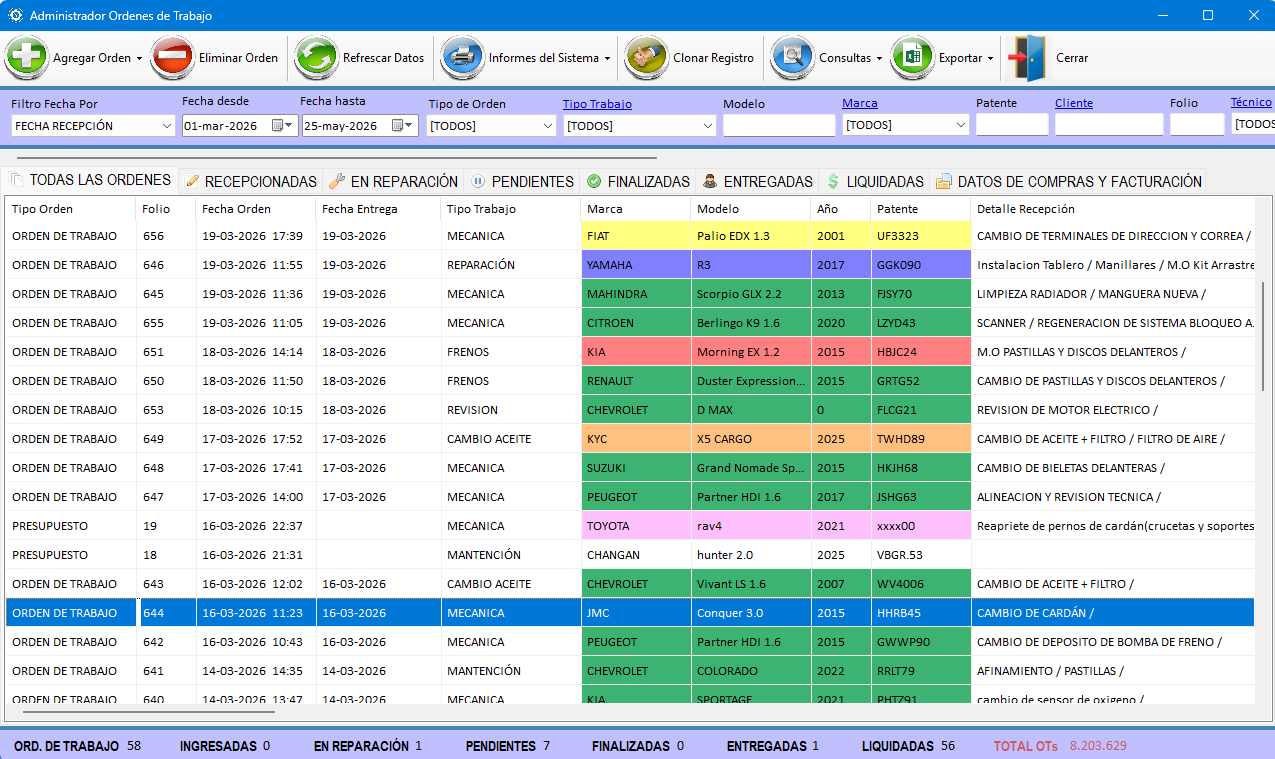Click the printer Informes del Sistema icon
Viewport: 1275px width, 759px height.
point(462,58)
